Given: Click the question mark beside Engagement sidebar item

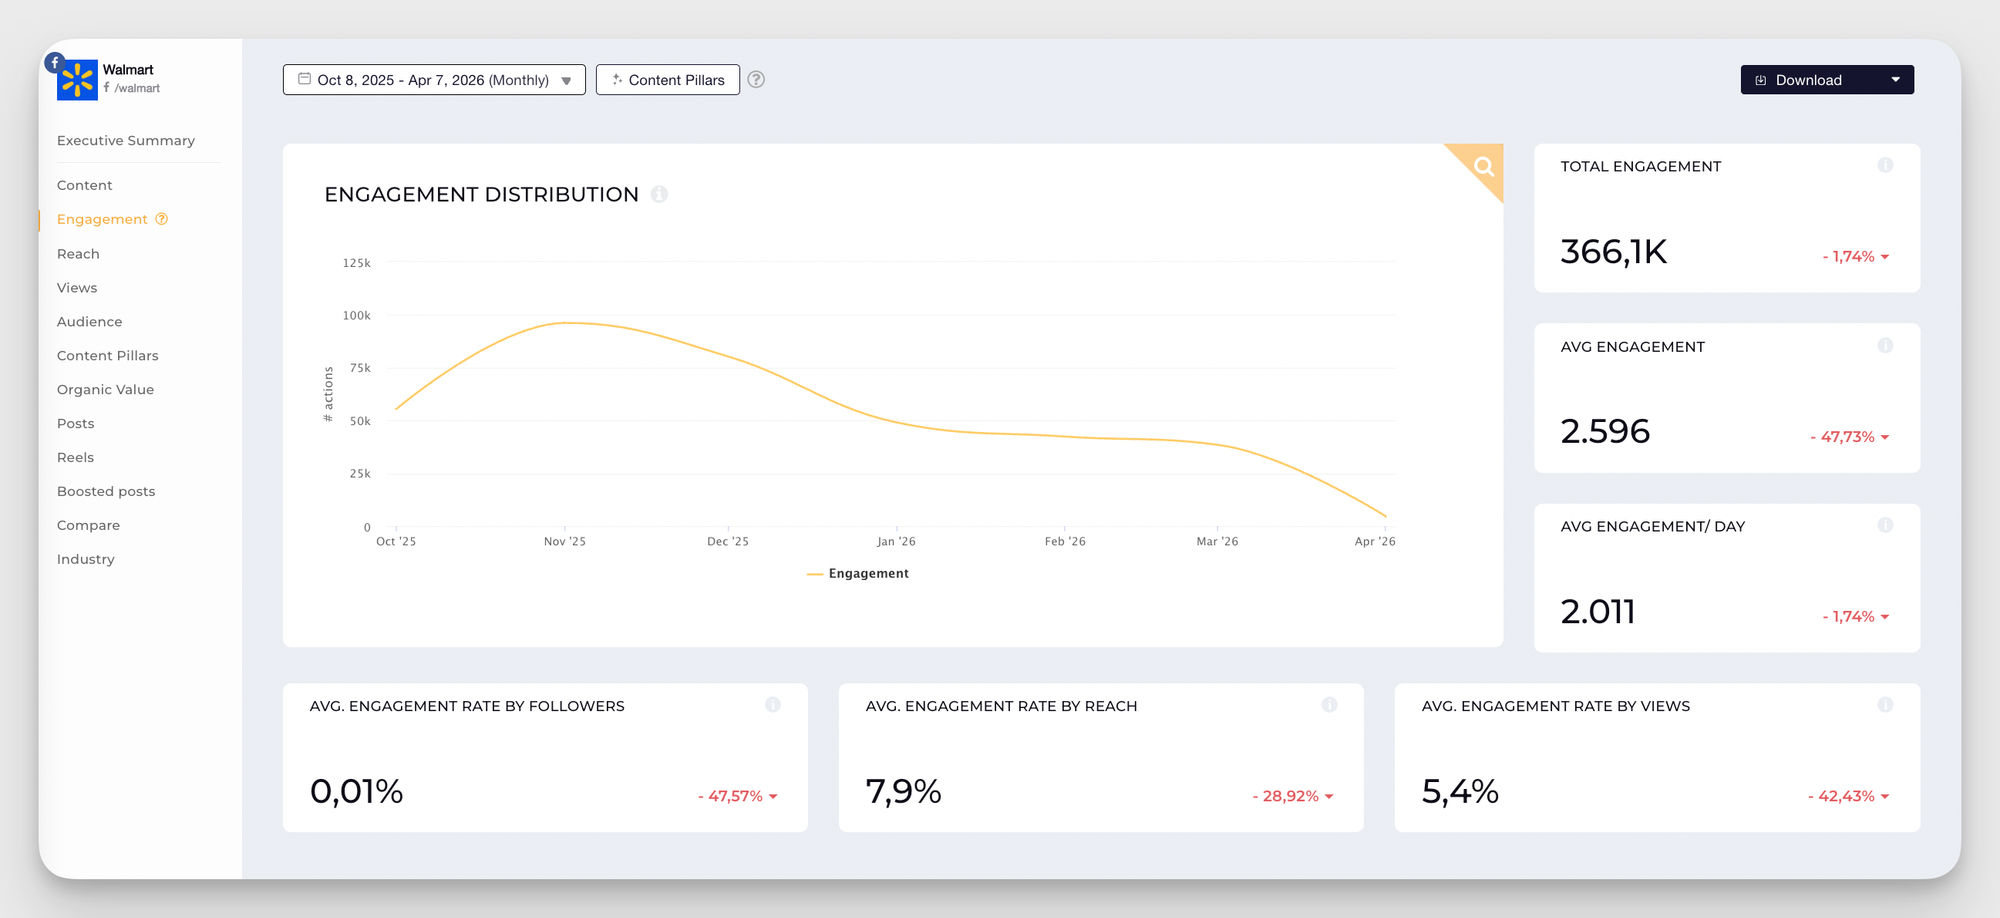Looking at the screenshot, I should tap(160, 219).
